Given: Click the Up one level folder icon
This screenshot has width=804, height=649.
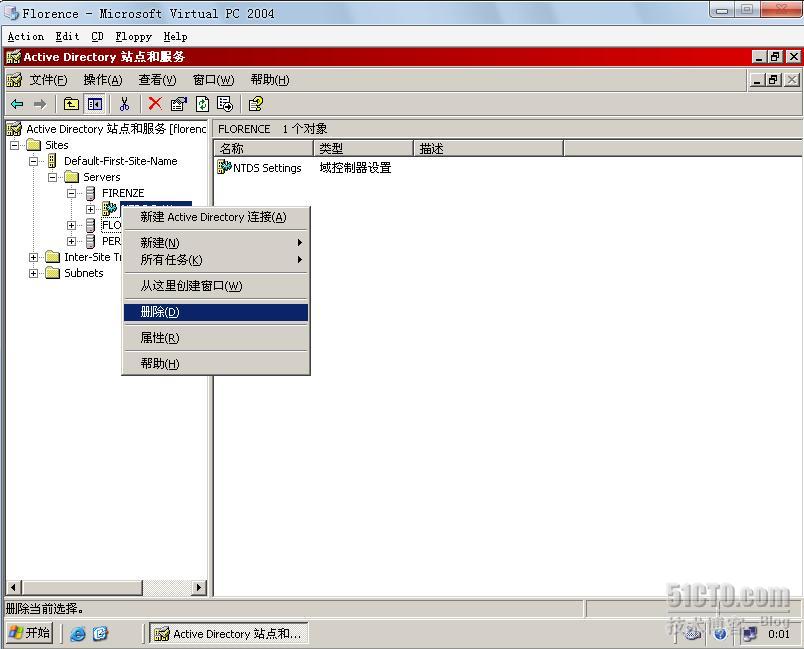Looking at the screenshot, I should [x=71, y=104].
